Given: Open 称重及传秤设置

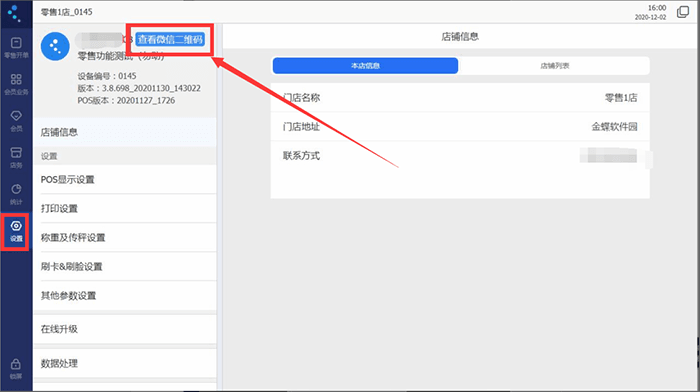Looking at the screenshot, I should [x=125, y=238].
